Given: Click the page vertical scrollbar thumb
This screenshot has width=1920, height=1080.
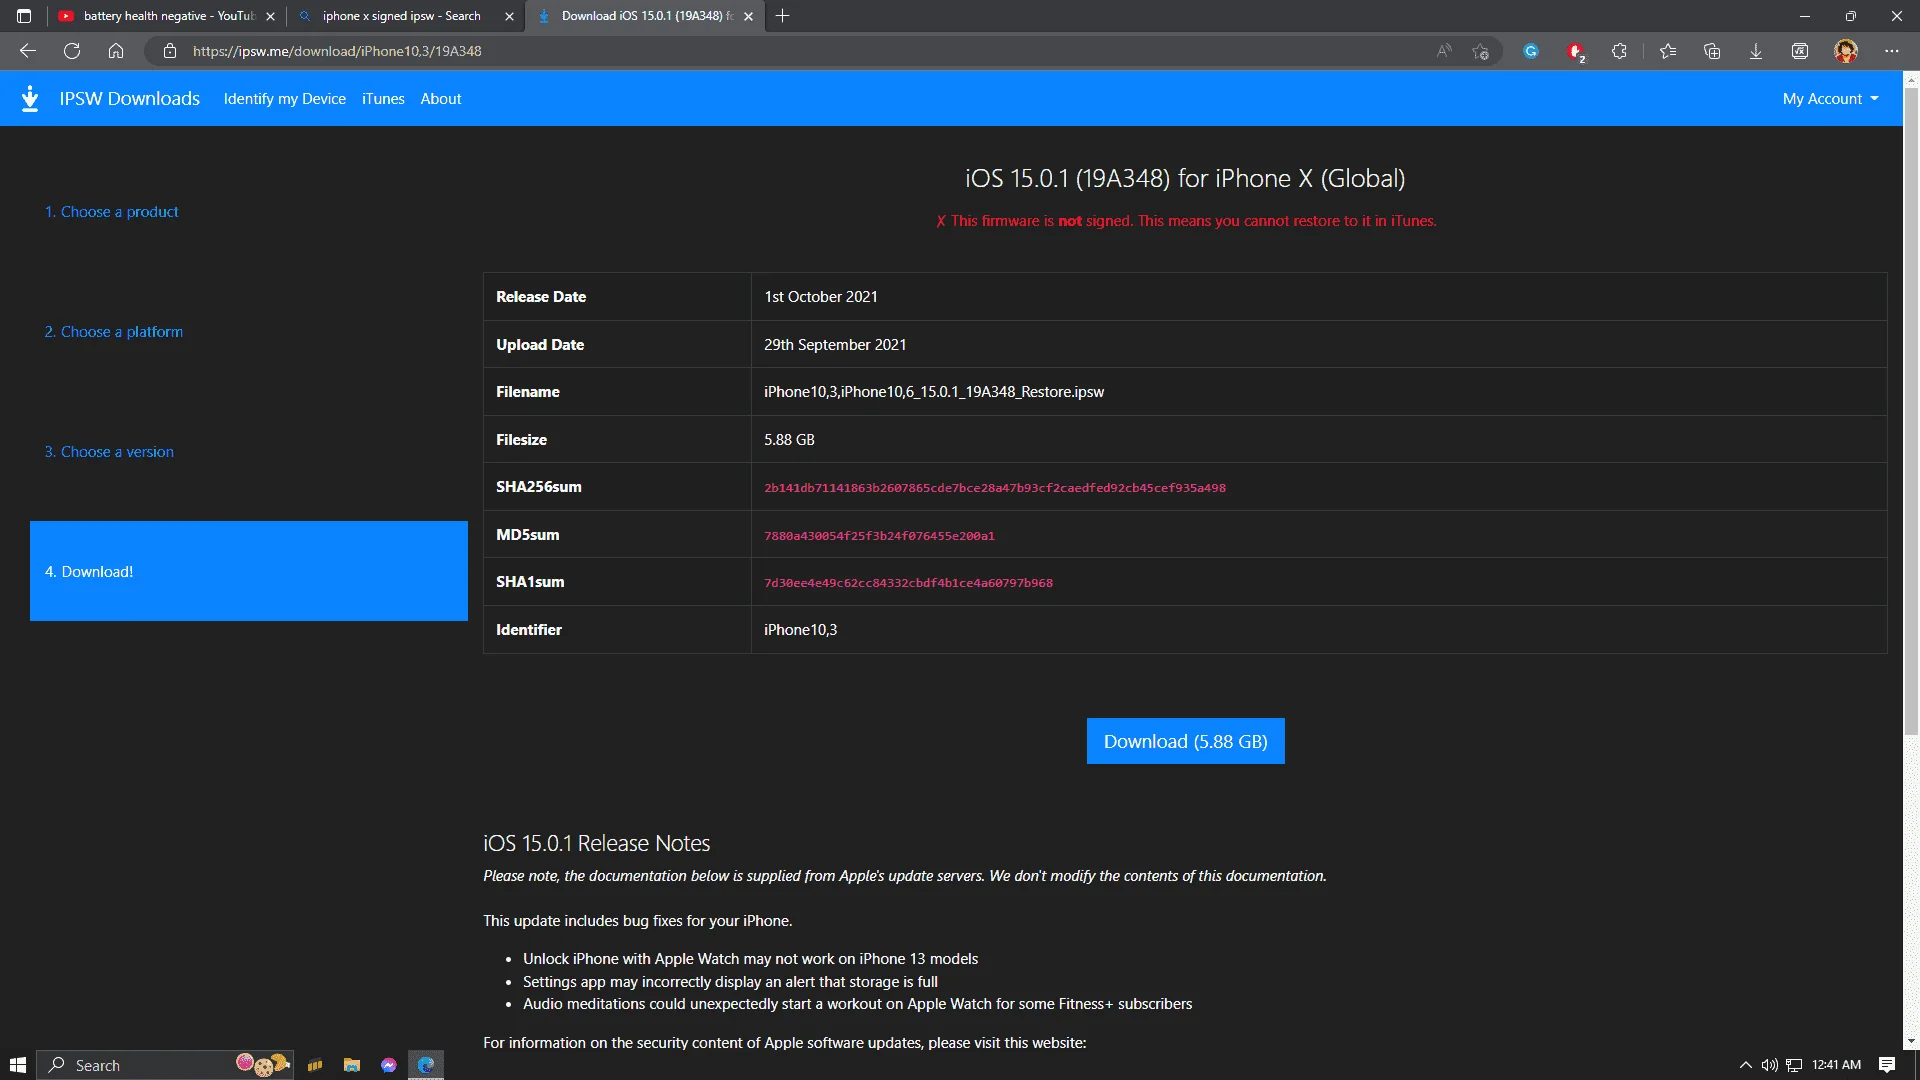Looking at the screenshot, I should point(1911,410).
